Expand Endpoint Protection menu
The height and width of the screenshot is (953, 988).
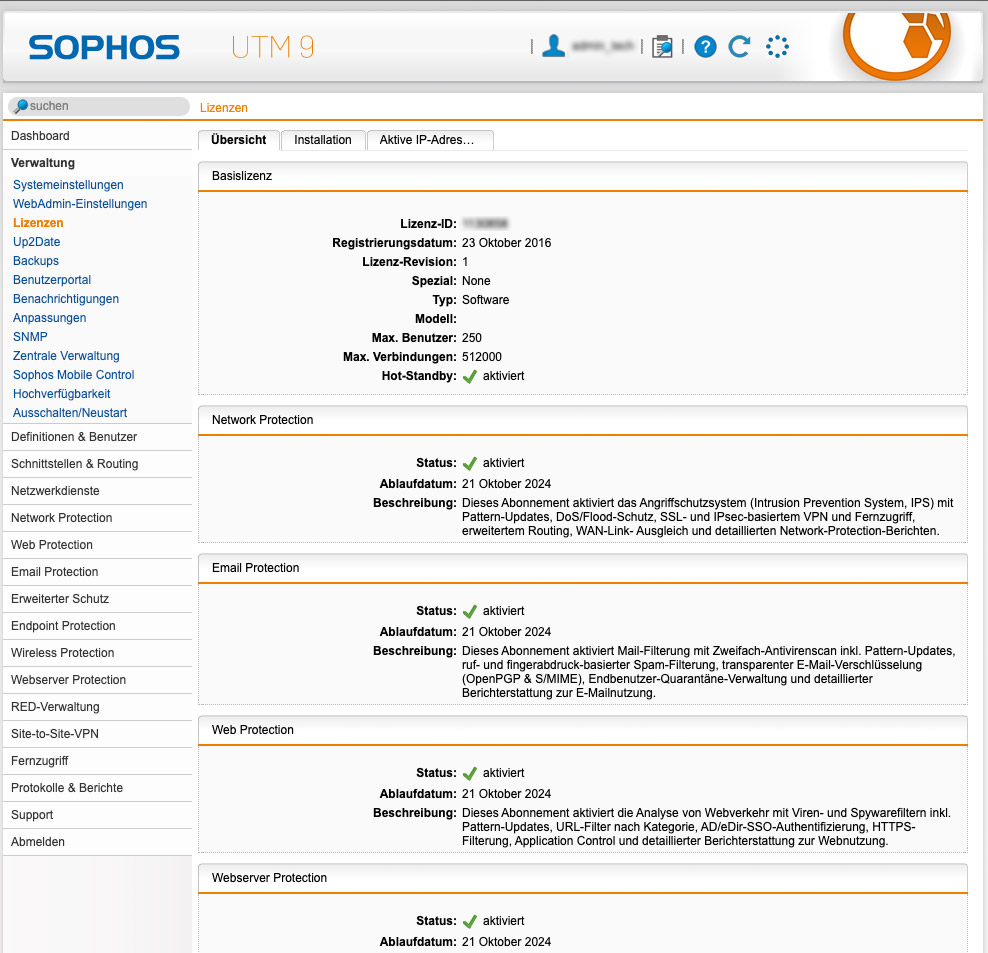[x=97, y=627]
